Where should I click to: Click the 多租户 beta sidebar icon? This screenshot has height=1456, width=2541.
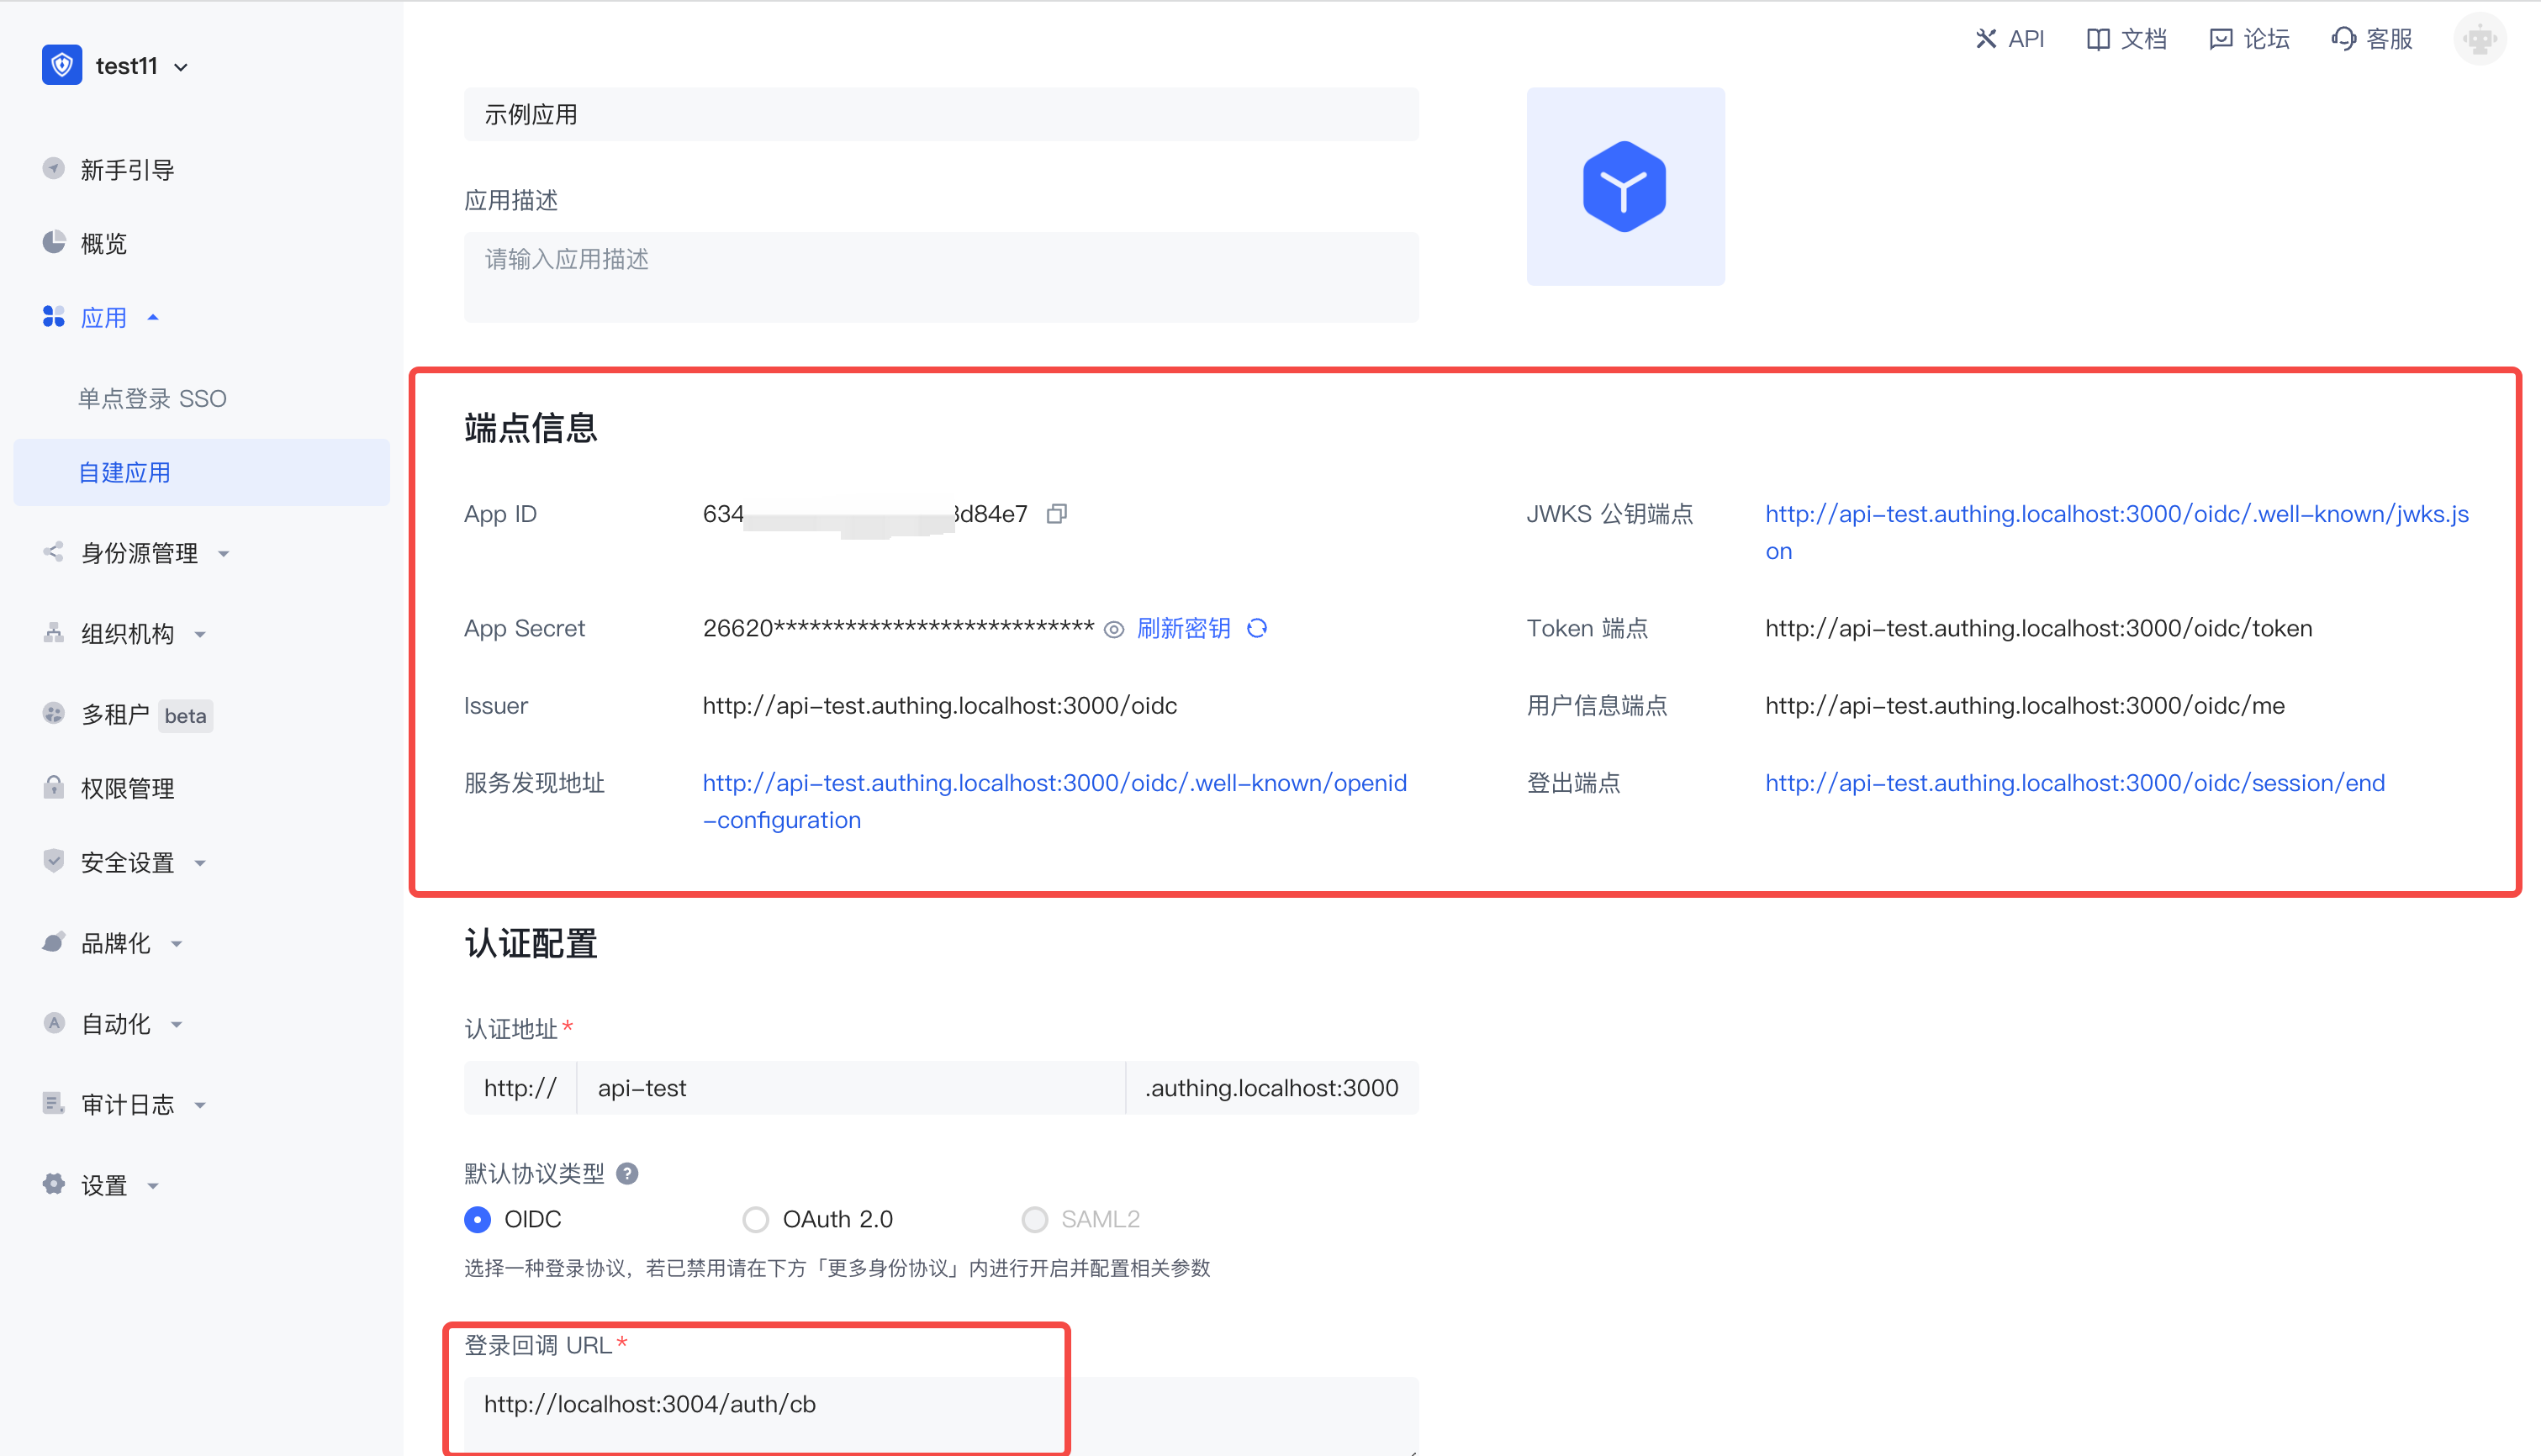tap(54, 715)
